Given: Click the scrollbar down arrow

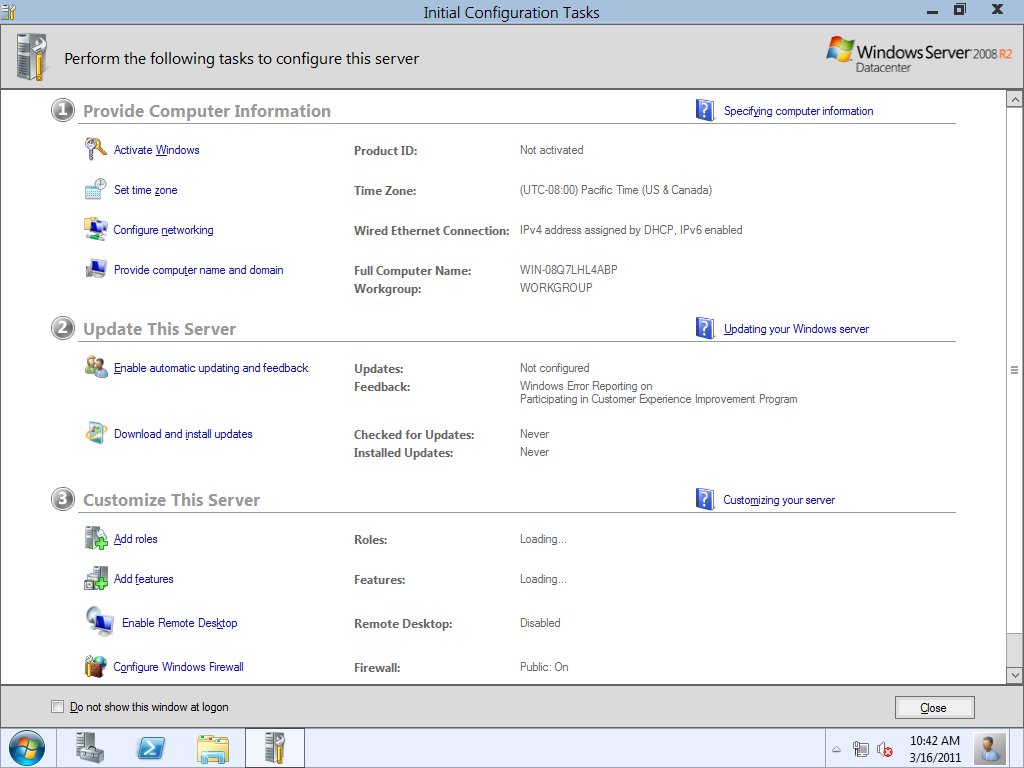Looking at the screenshot, I should point(1014,675).
